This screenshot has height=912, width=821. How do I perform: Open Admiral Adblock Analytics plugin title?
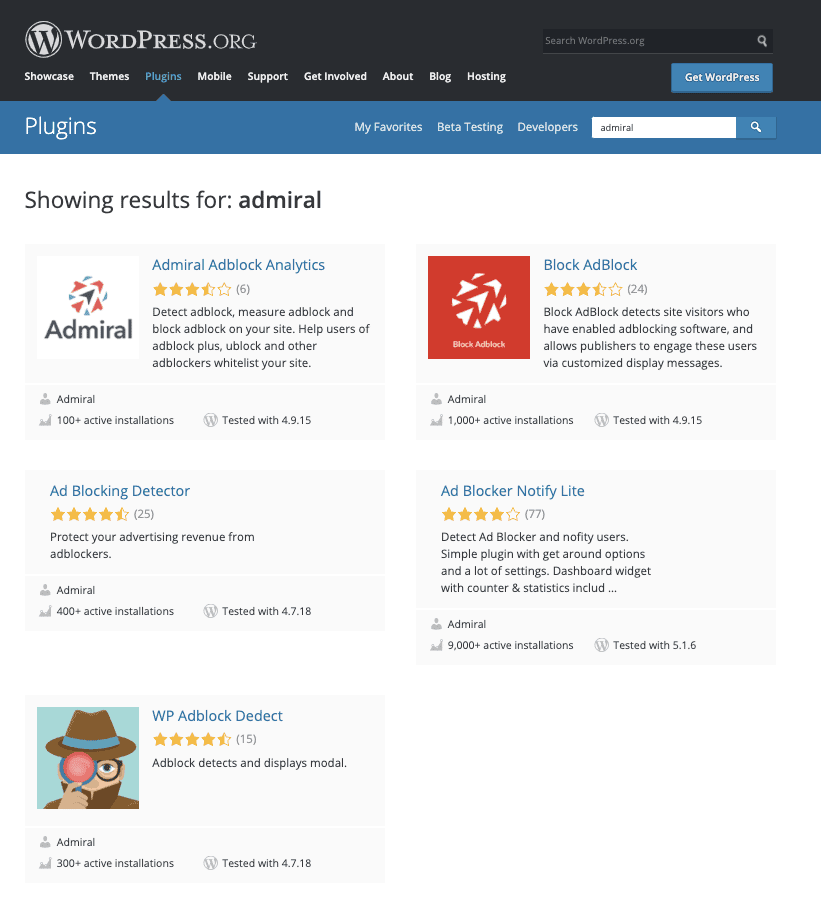tap(238, 265)
